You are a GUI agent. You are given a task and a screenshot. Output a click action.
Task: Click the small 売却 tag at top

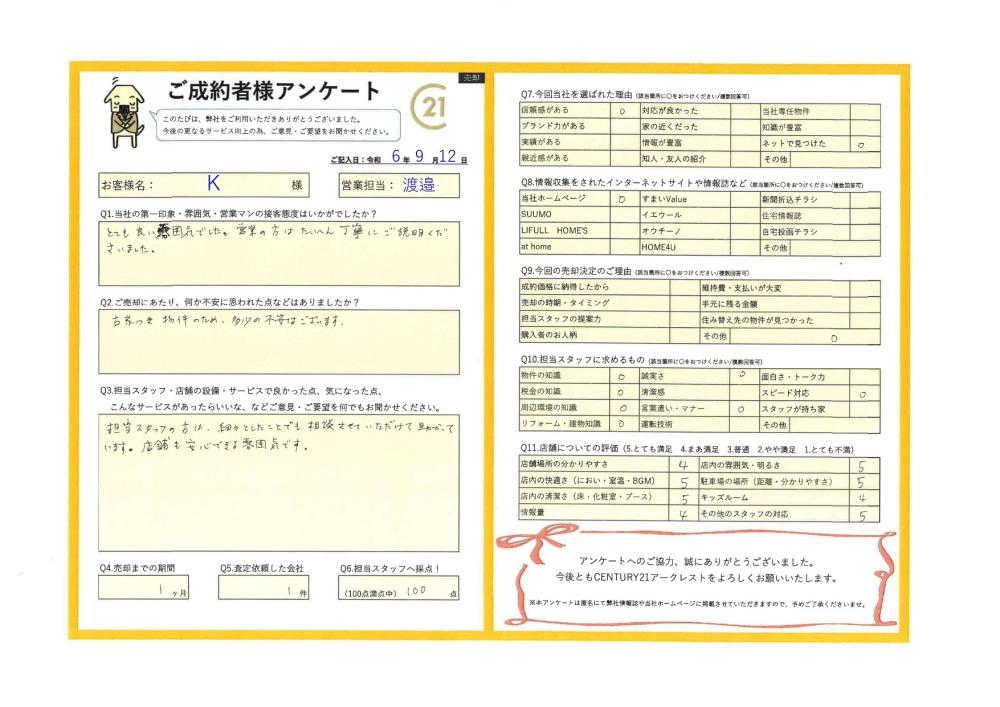click(x=472, y=78)
